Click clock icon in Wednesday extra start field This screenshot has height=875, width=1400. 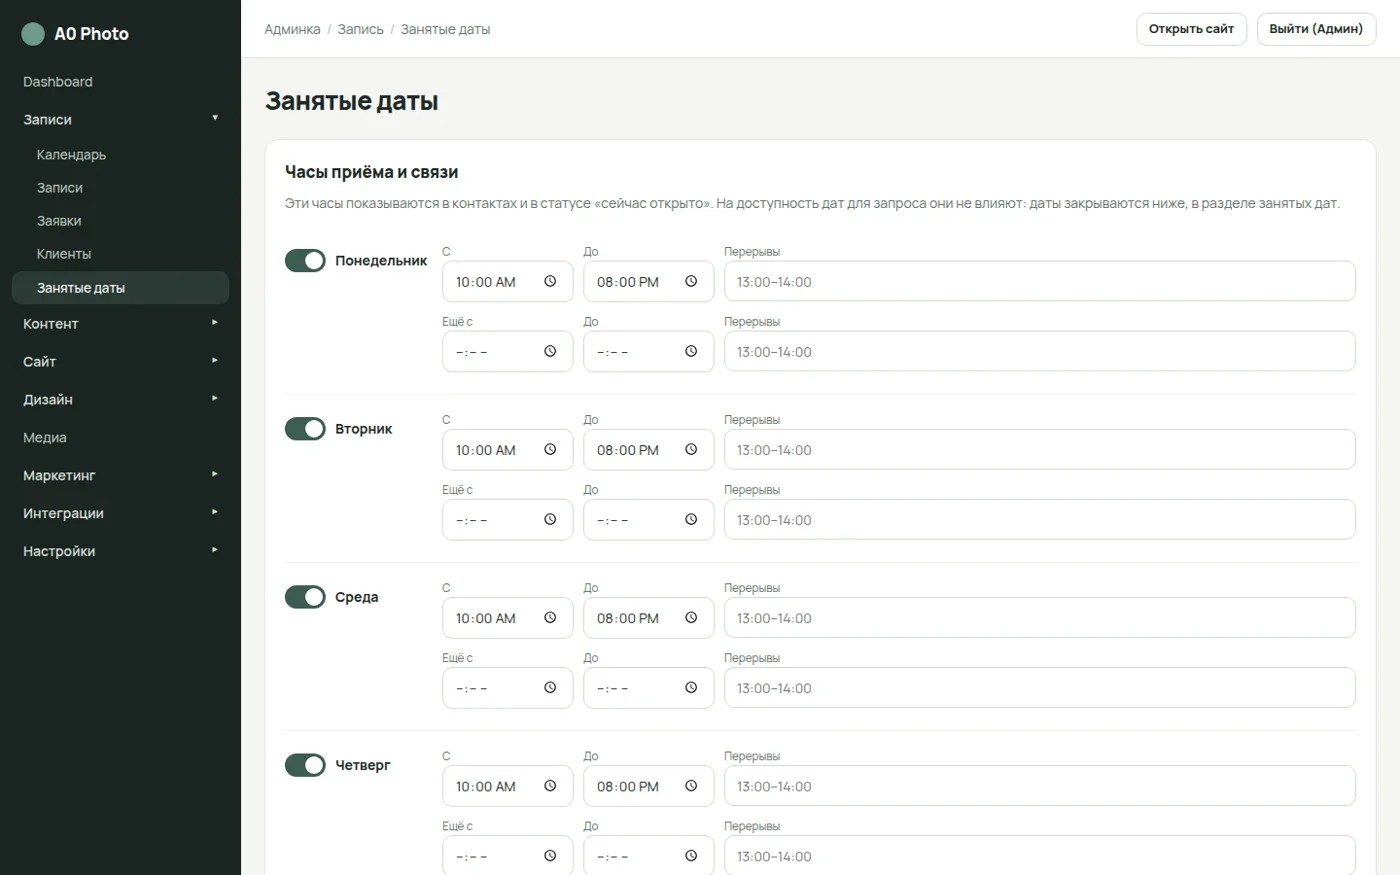point(550,688)
